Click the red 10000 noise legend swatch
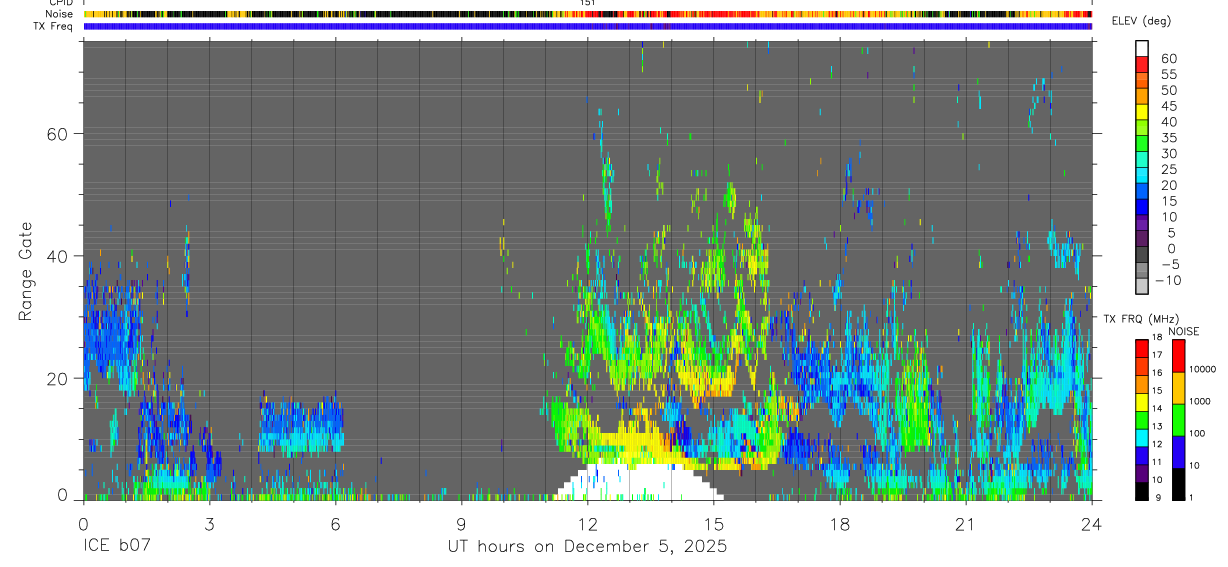Viewport: 1228px width, 567px height. [x=1178, y=356]
